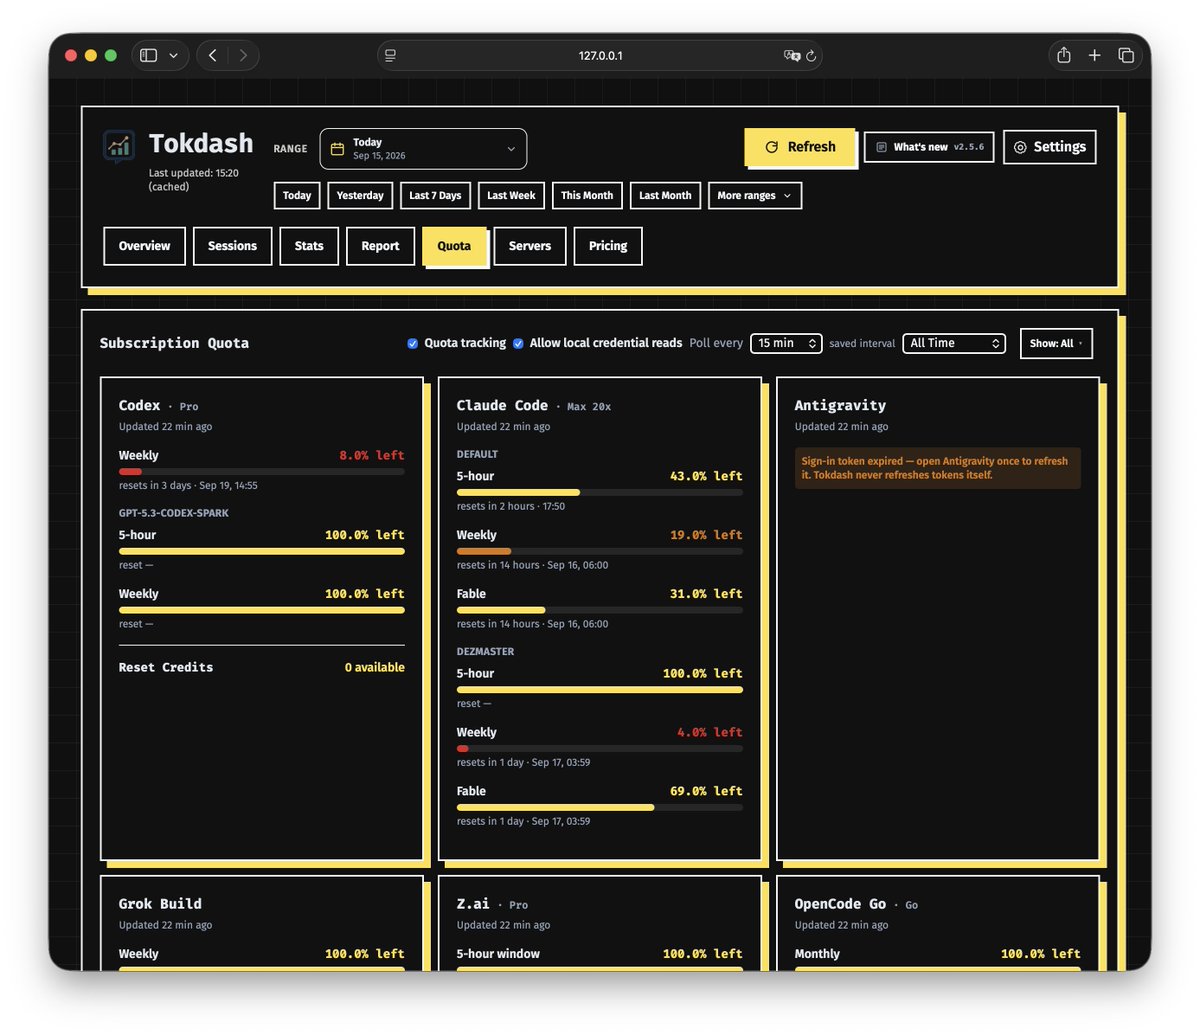Switch to the Sessions tab
The height and width of the screenshot is (1035, 1200).
[232, 246]
